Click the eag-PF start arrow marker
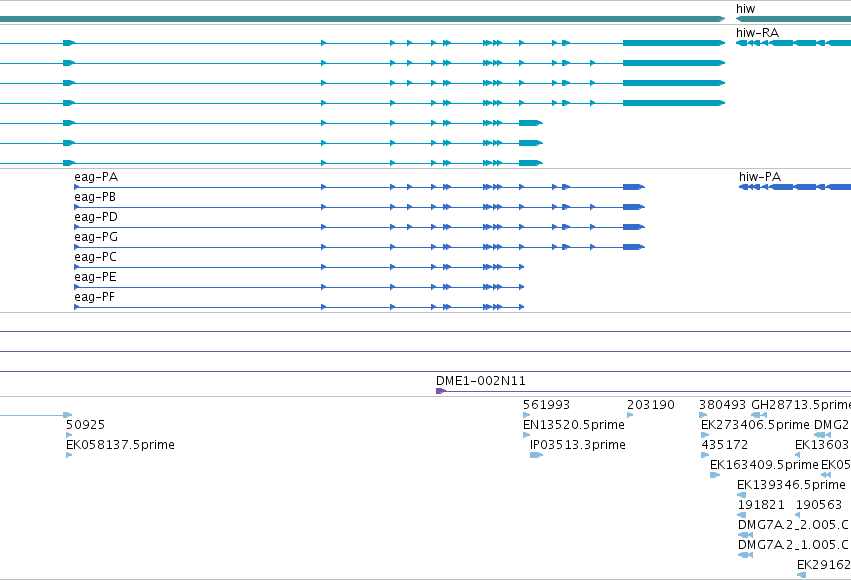This screenshot has height=580, width=851. pos(77,307)
